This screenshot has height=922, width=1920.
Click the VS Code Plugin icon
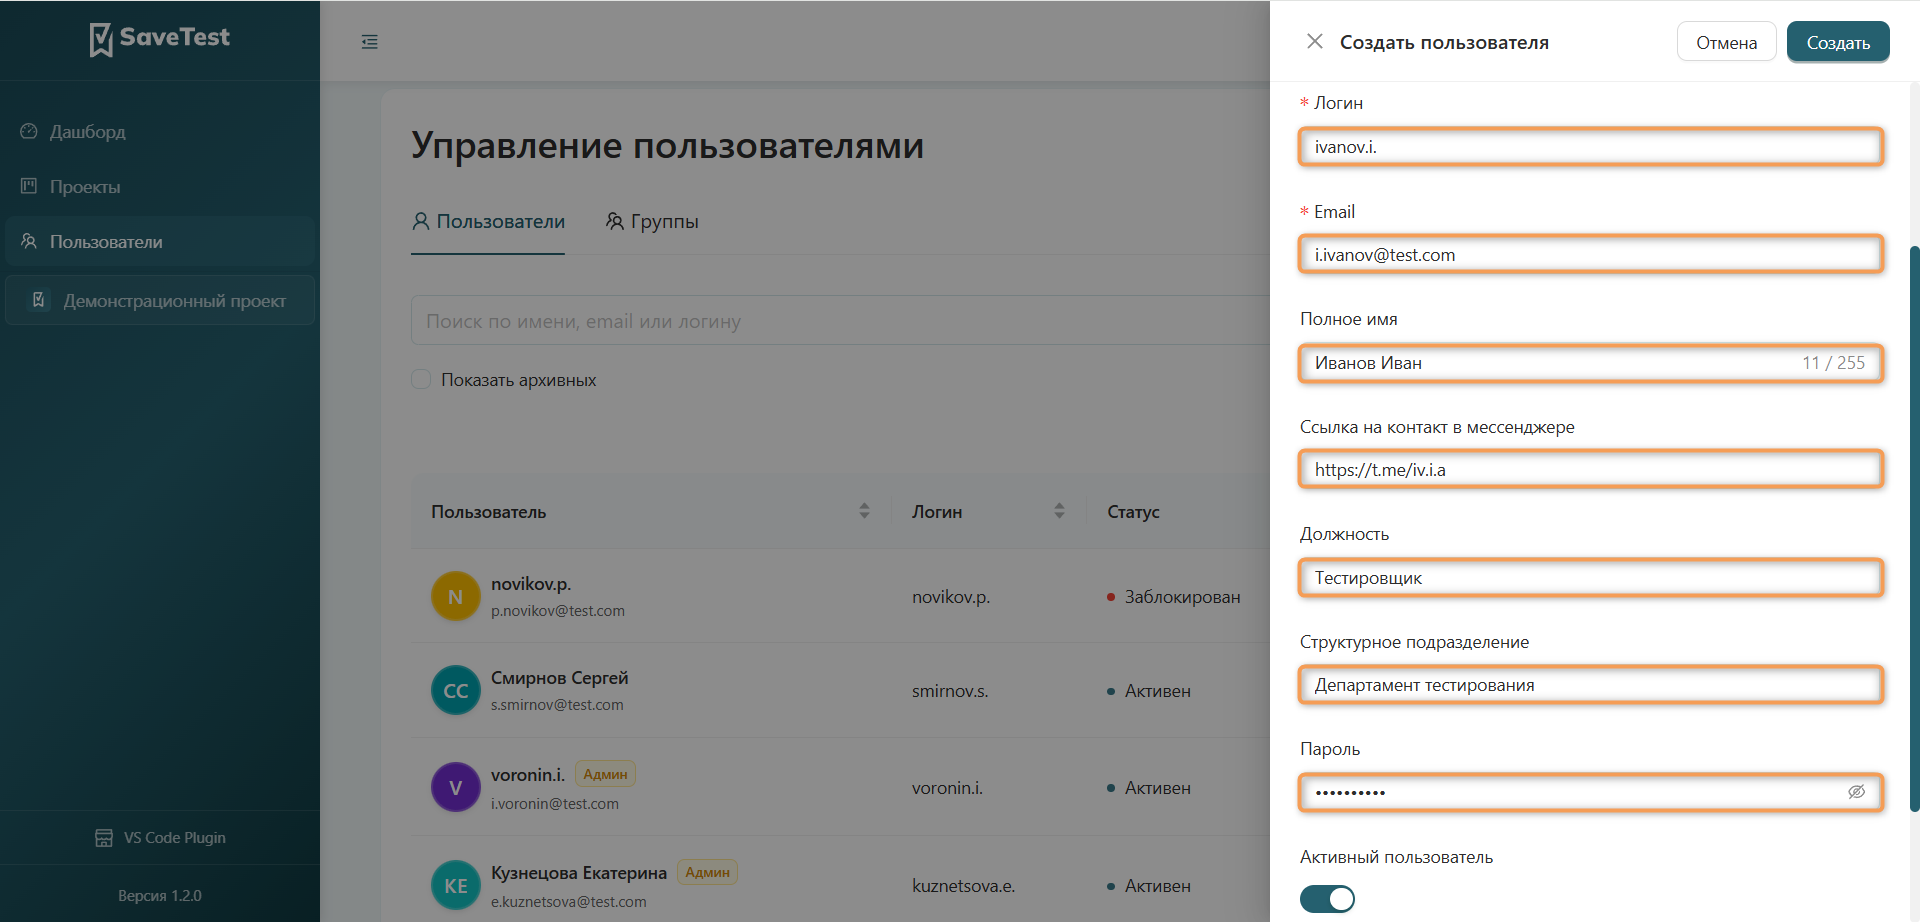(104, 837)
